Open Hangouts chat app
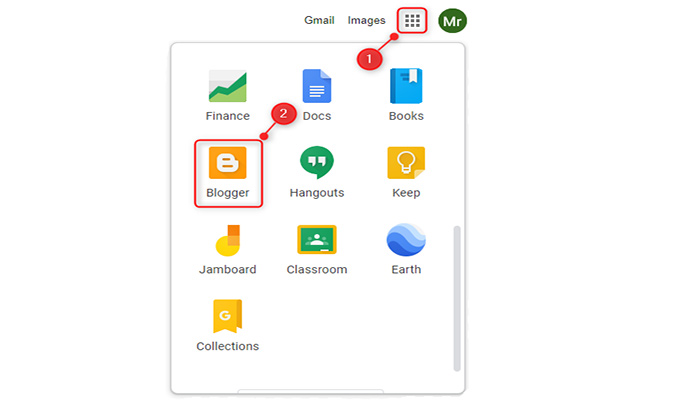This screenshot has height=400, width=700. point(317,173)
